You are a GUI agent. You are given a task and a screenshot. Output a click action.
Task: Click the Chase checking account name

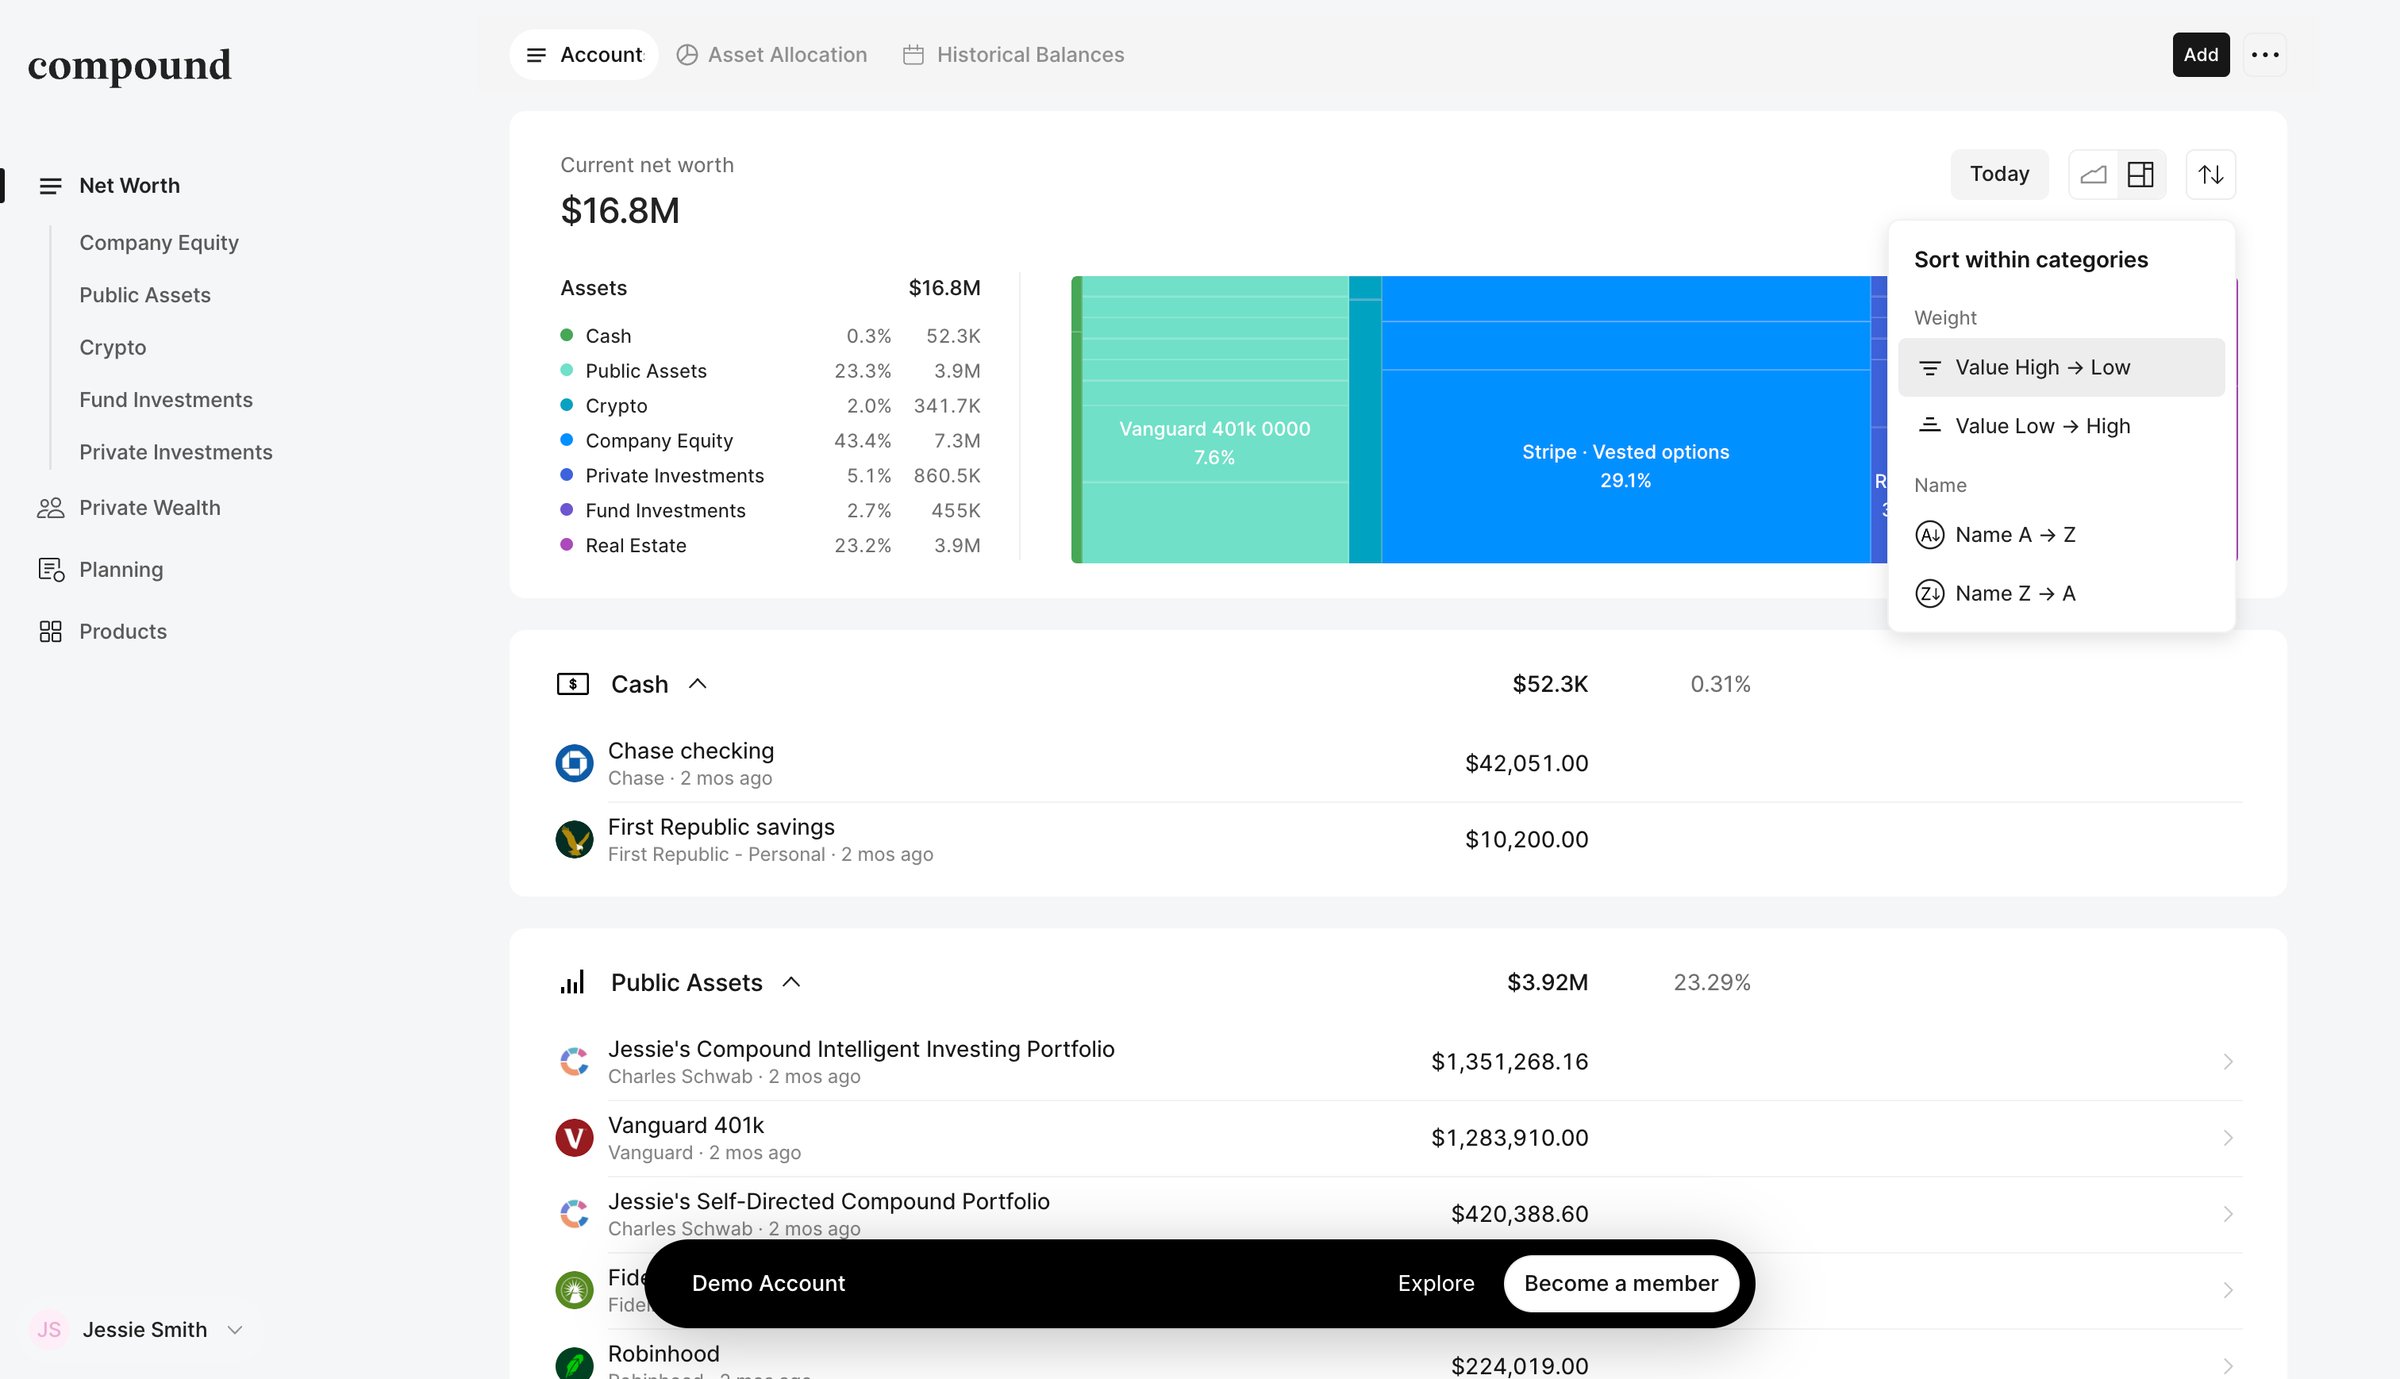[691, 751]
